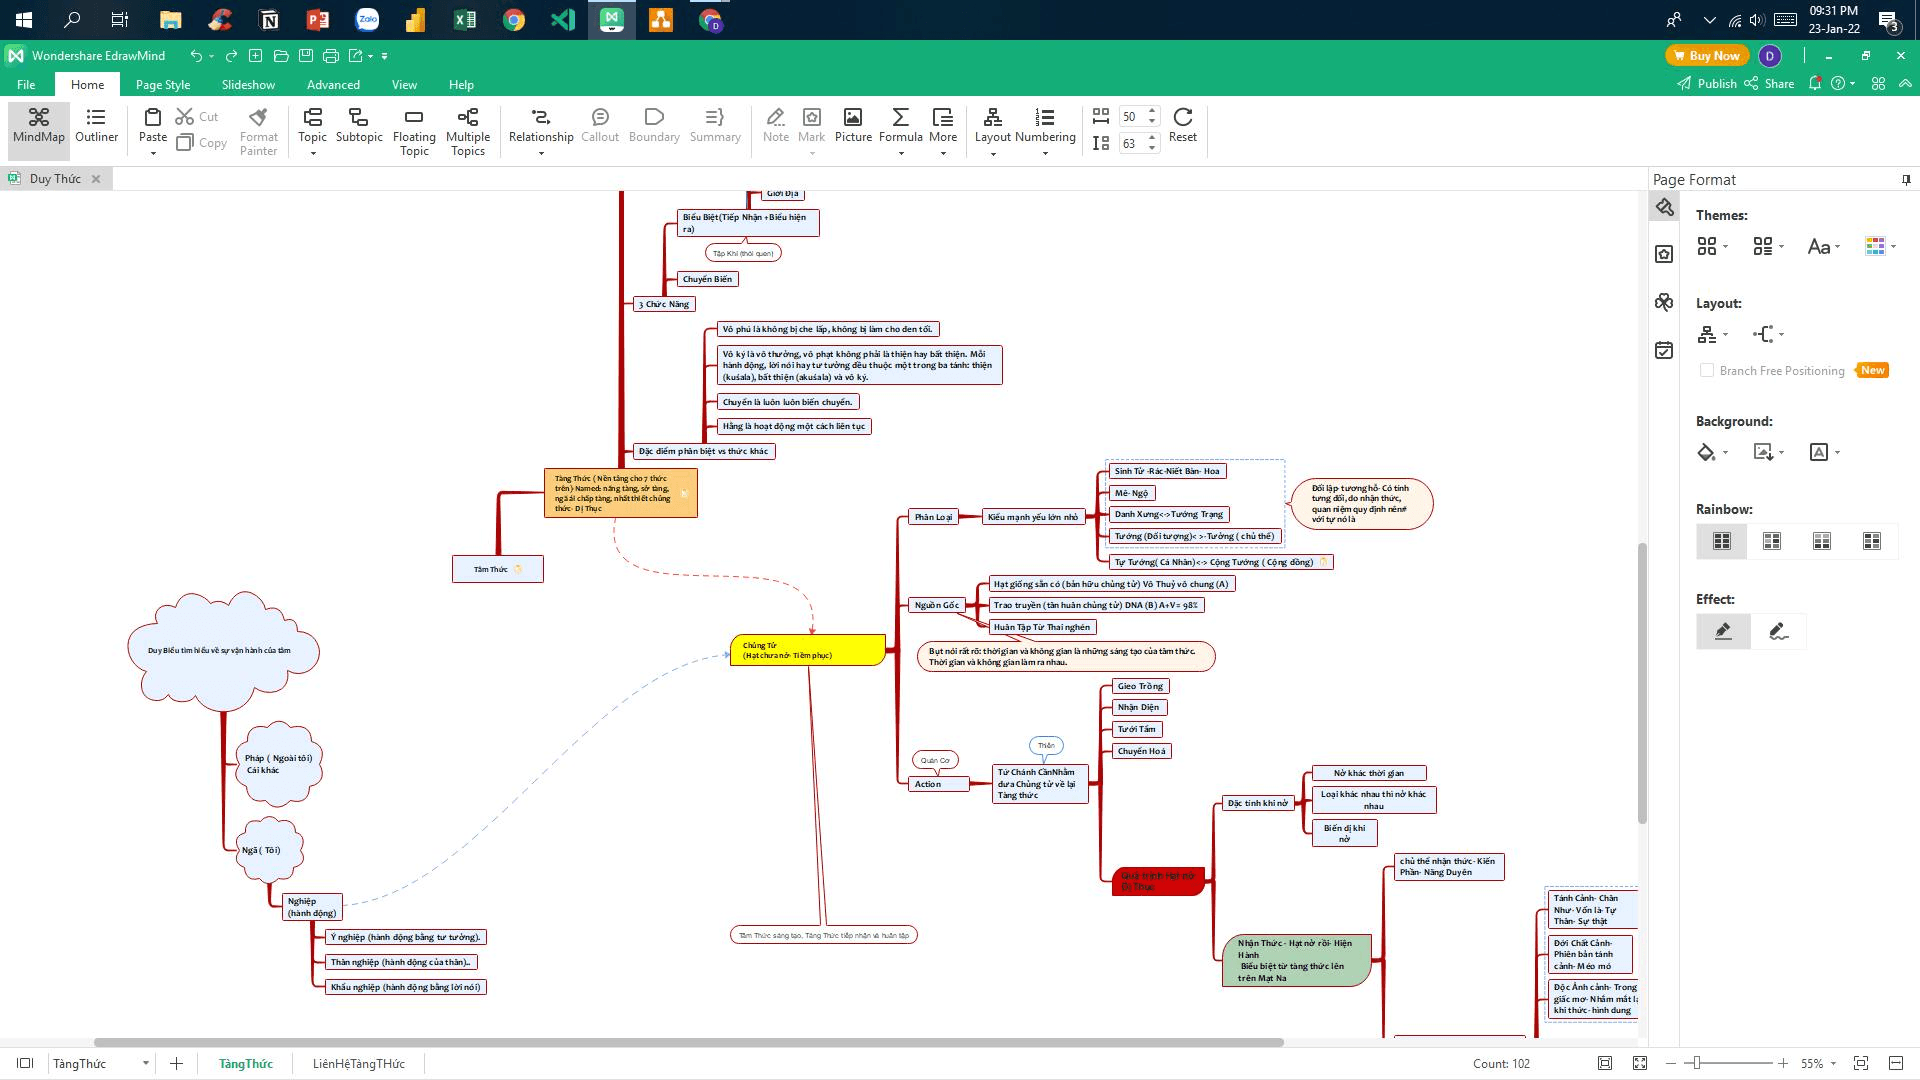
Task: Enable Branch Free Positioning checkbox
Action: 1707,370
